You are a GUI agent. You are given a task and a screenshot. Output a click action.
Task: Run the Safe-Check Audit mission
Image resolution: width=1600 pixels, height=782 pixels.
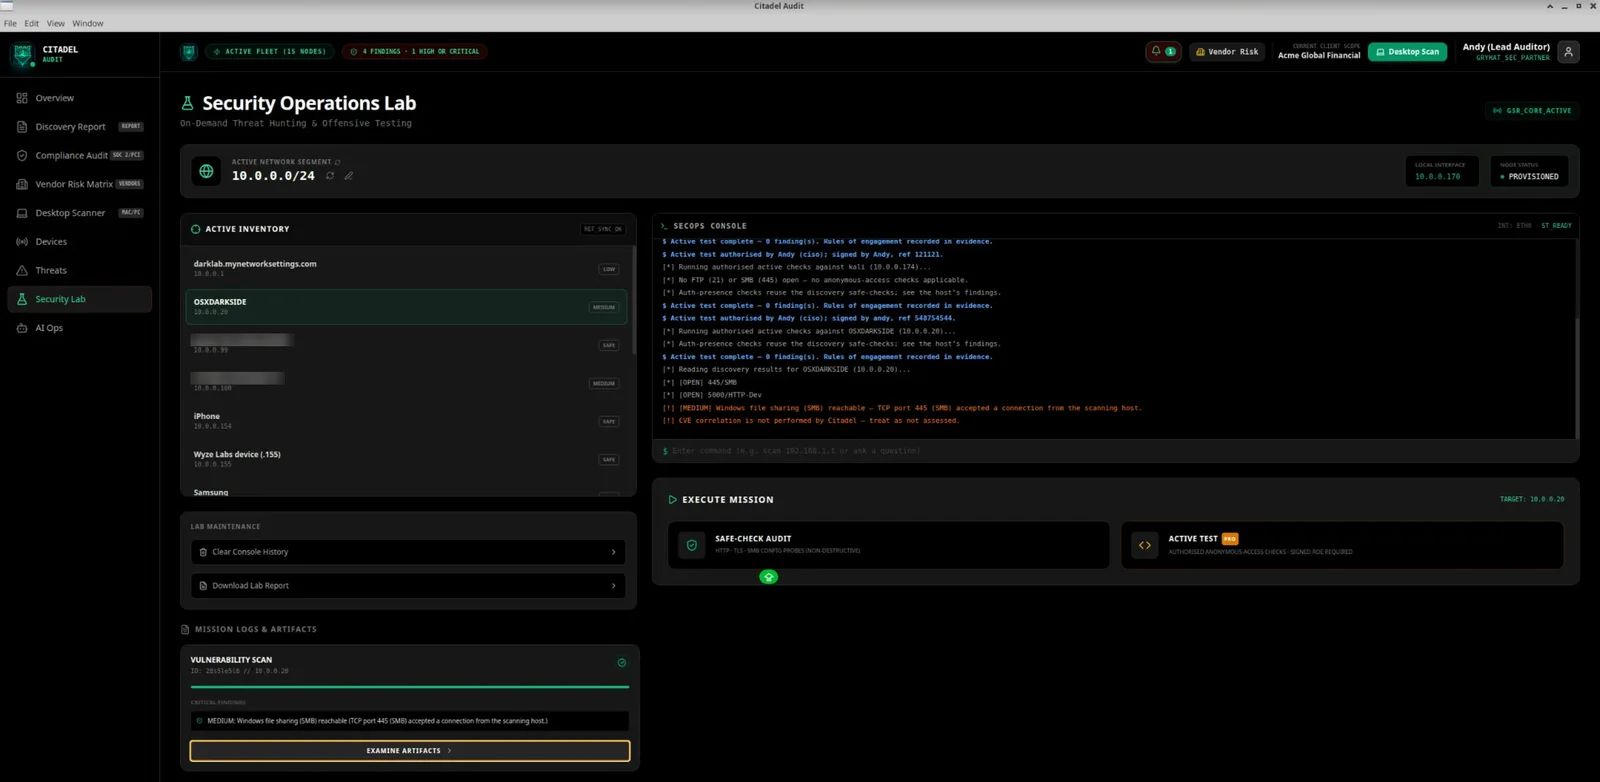click(x=888, y=545)
